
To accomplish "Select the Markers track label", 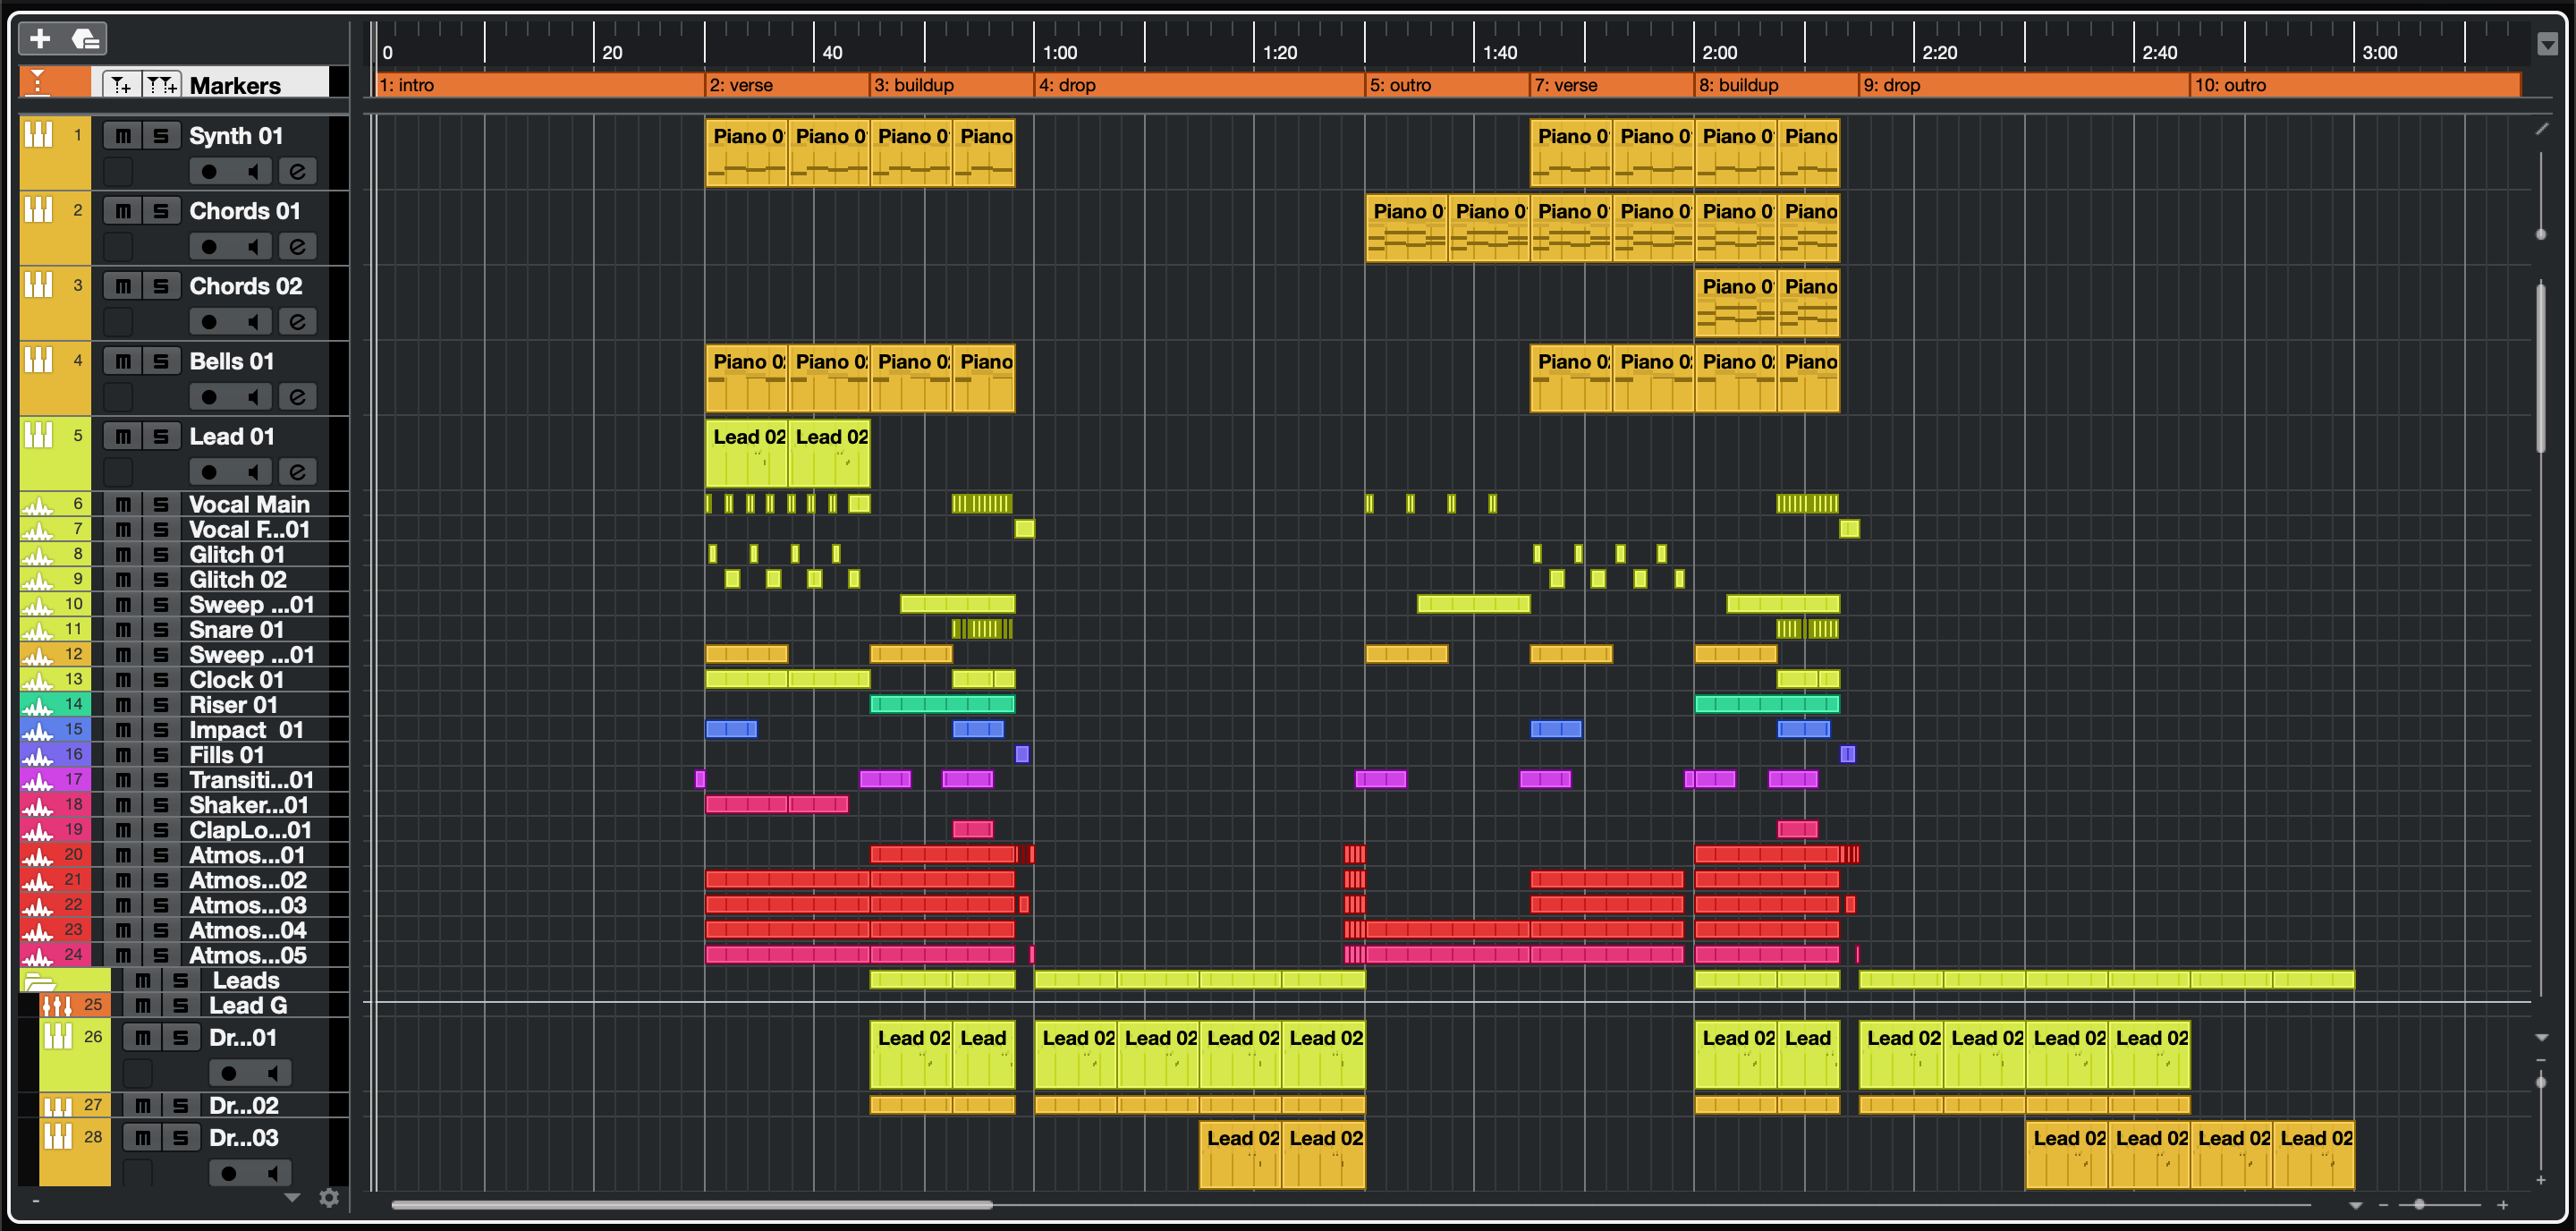I will [x=235, y=85].
